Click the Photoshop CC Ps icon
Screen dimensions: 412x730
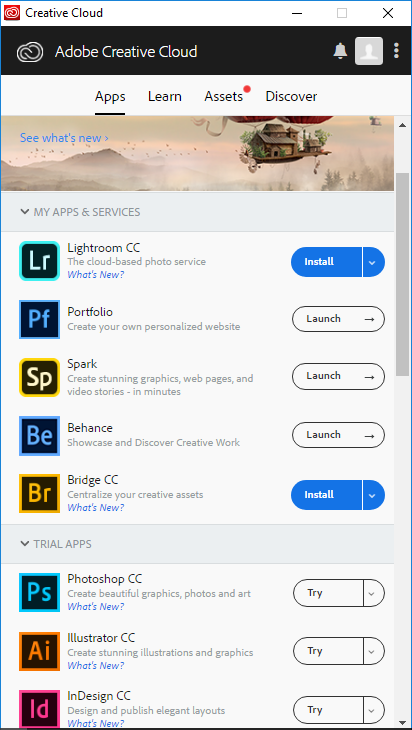pyautogui.click(x=40, y=592)
